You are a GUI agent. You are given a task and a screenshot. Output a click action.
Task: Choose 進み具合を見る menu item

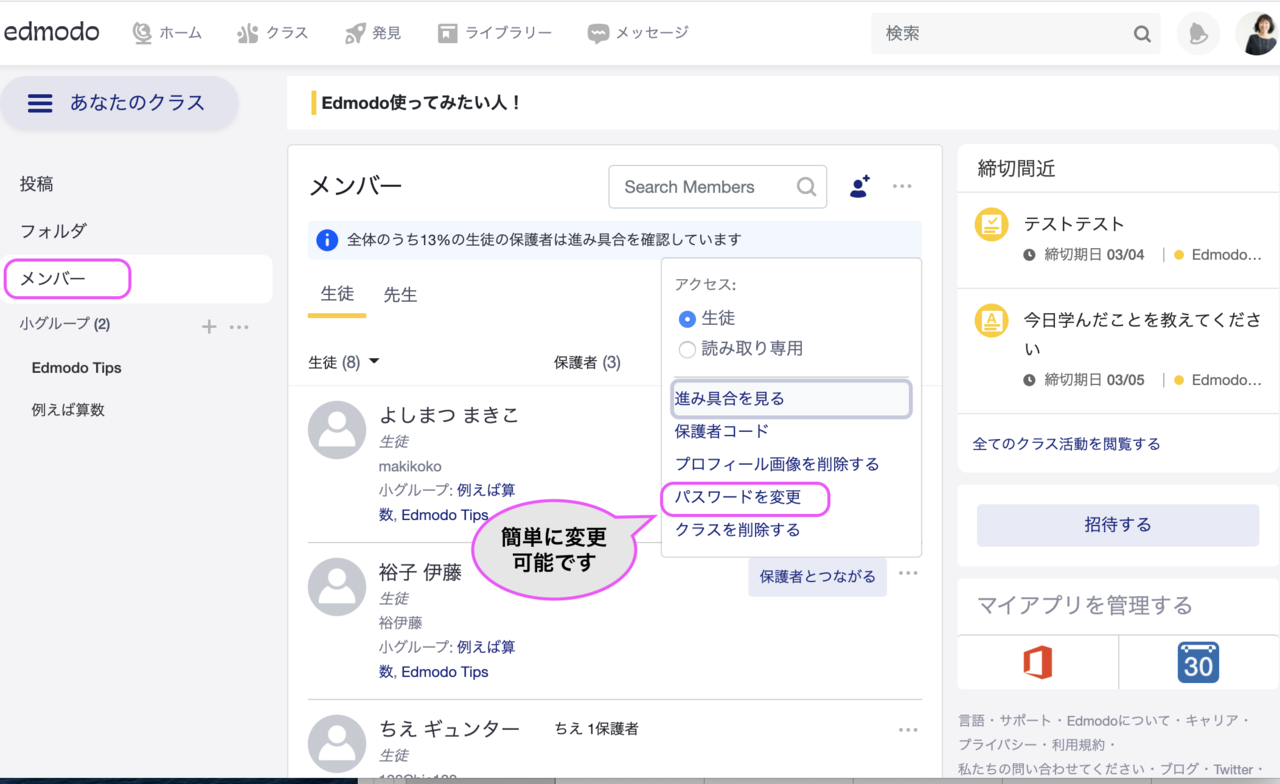click(x=791, y=398)
